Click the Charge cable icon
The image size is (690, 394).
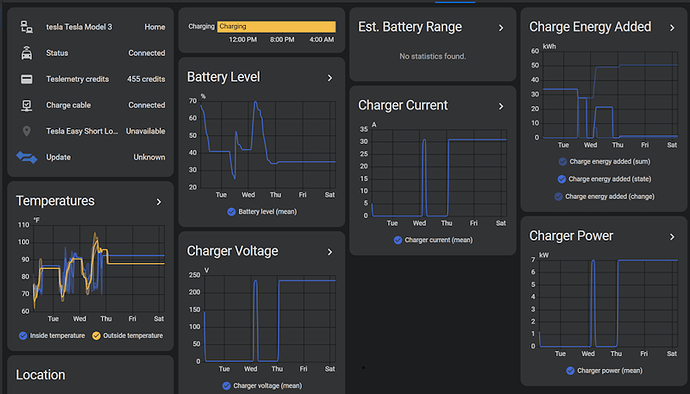(26, 105)
